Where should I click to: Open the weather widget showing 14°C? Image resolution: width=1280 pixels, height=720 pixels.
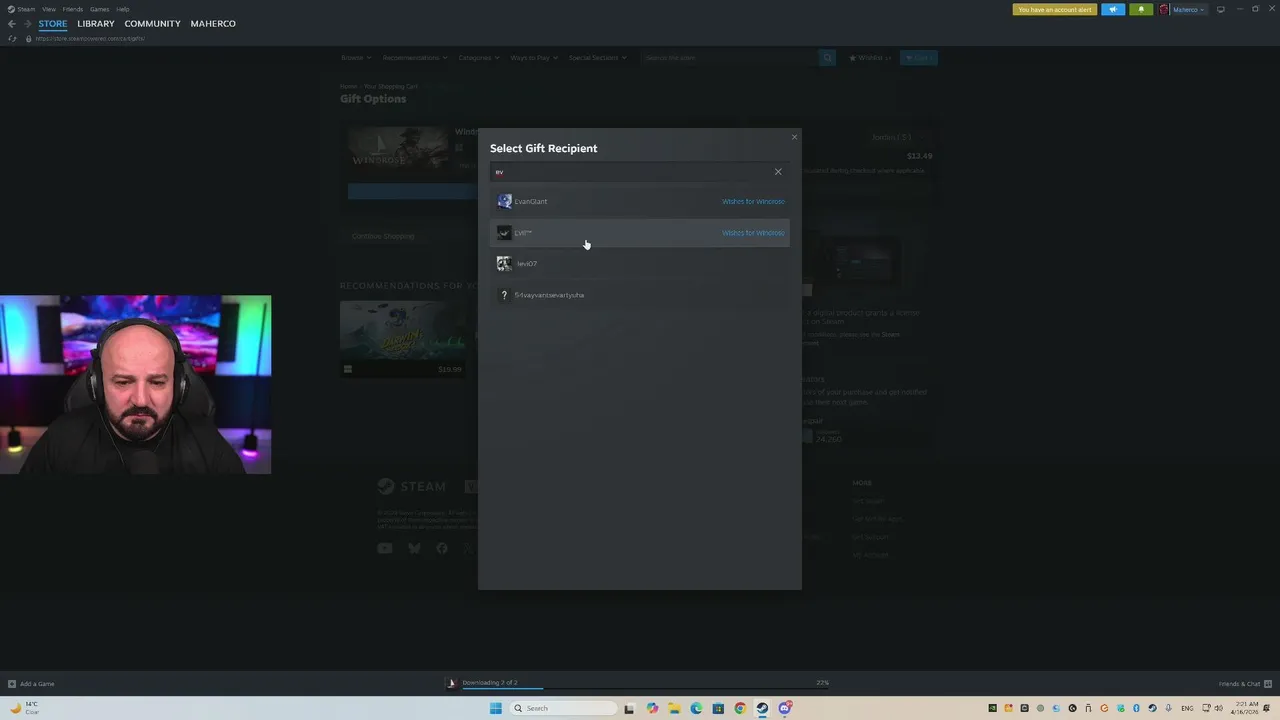[x=25, y=708]
